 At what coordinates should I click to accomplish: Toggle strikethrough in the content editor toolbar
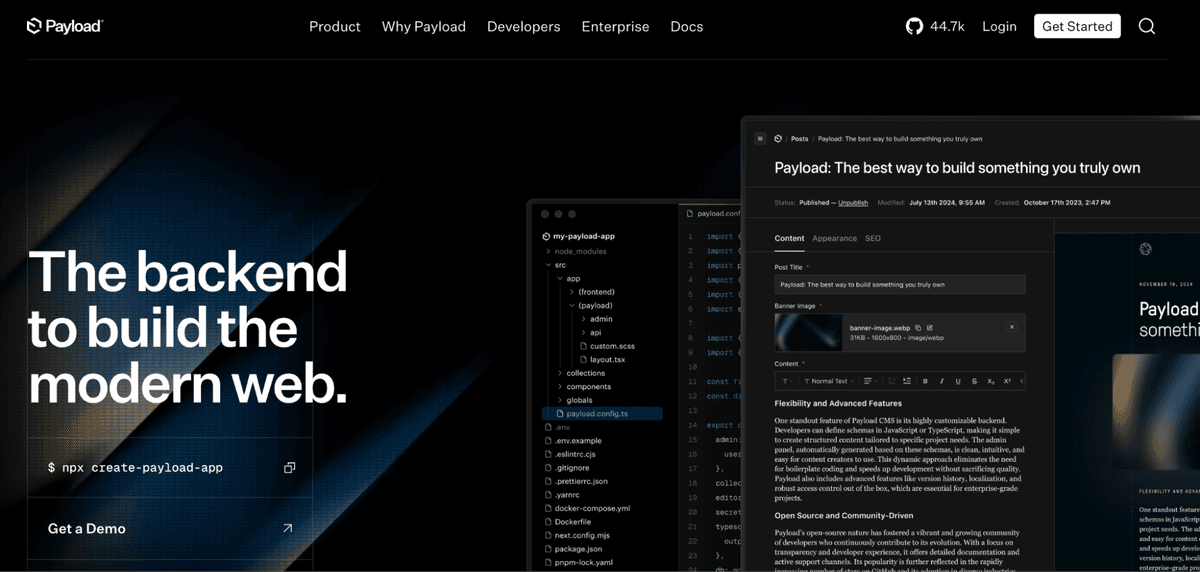coord(974,381)
